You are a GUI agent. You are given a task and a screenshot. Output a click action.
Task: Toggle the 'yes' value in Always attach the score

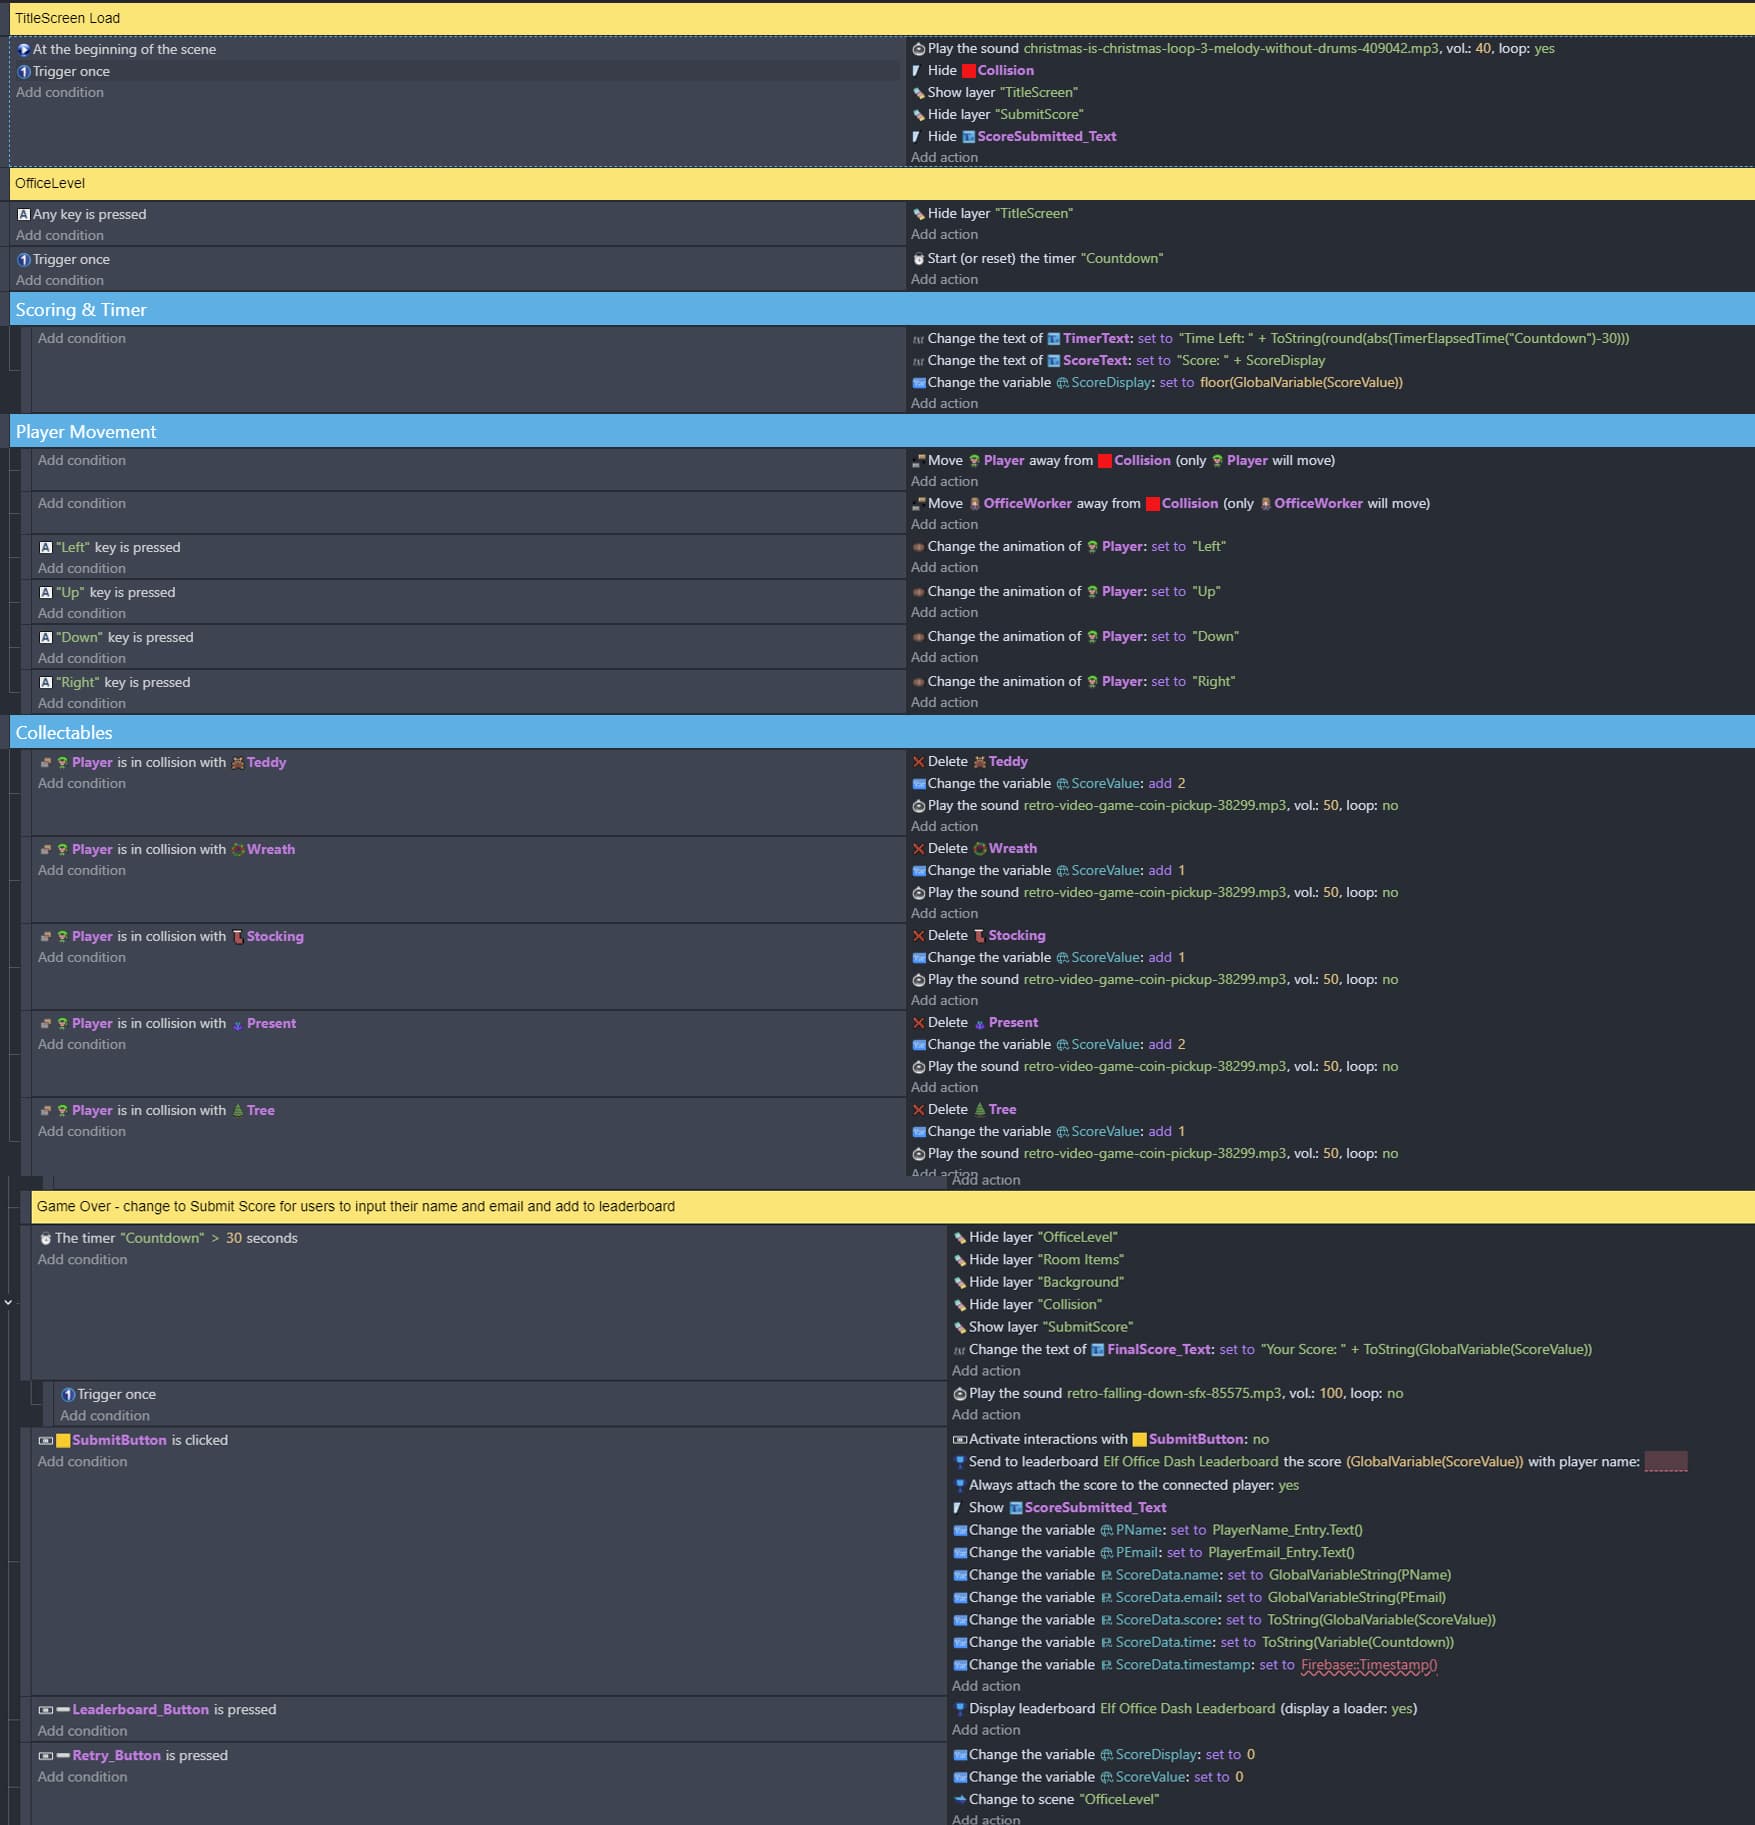pos(1288,1485)
